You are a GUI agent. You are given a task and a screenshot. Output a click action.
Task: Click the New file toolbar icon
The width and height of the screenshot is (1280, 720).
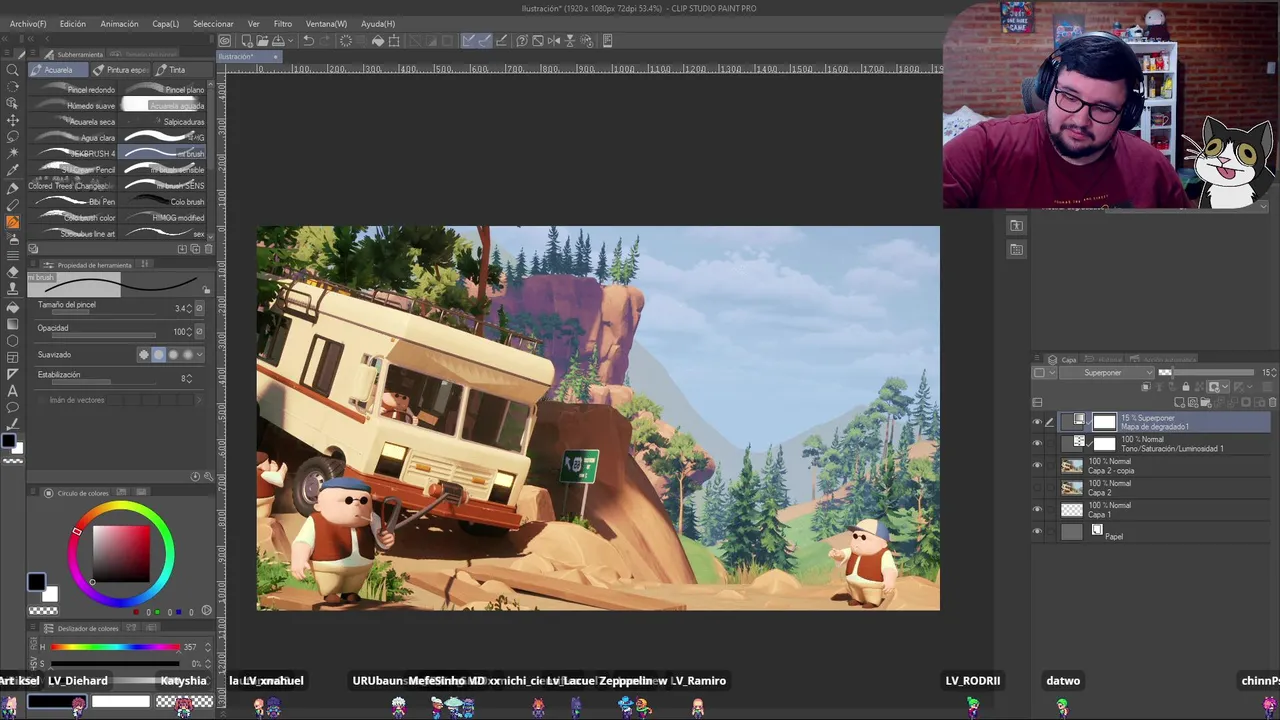coord(246,41)
